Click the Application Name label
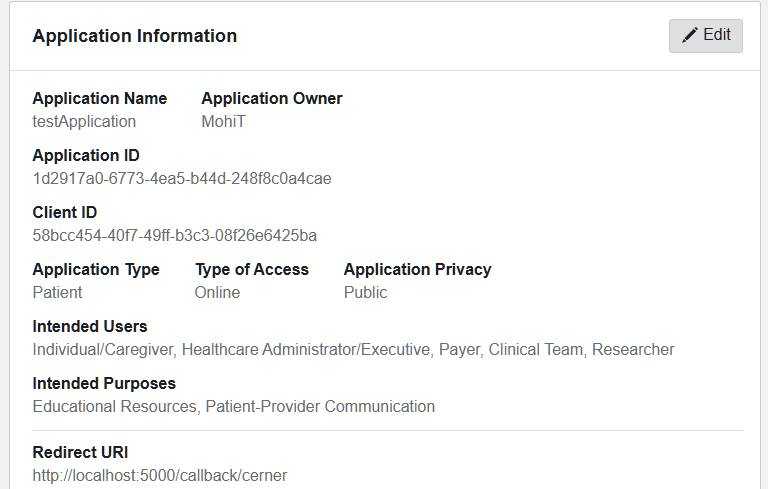 pos(100,98)
